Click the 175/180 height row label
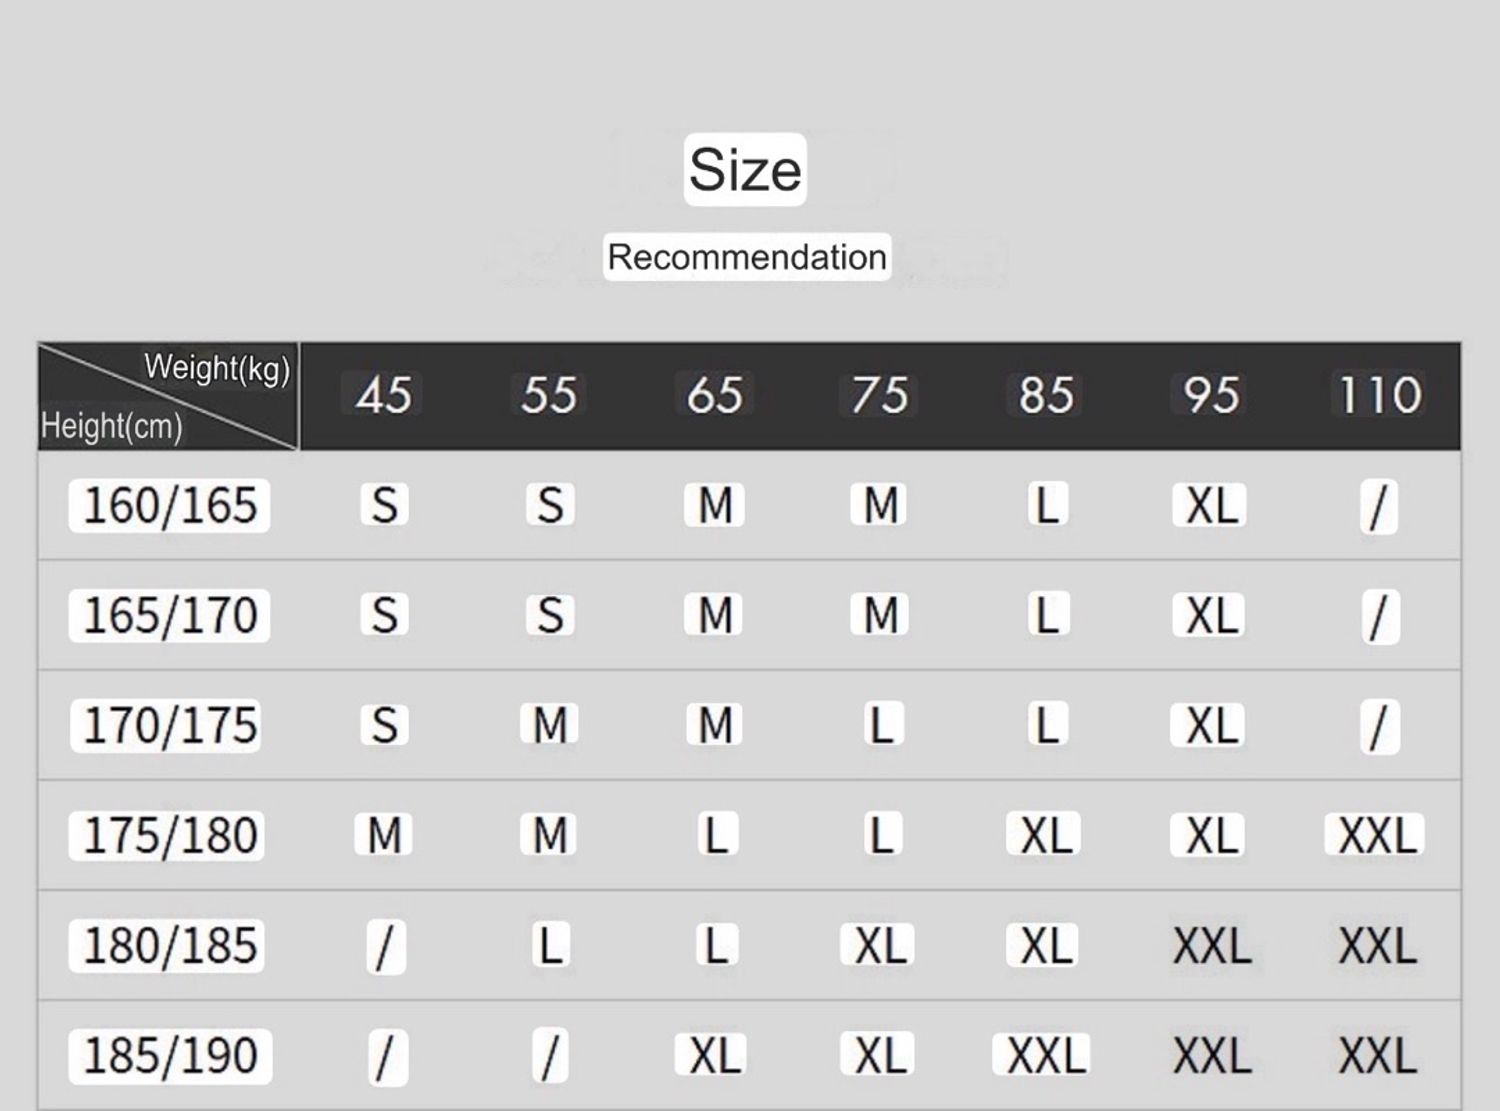 (170, 835)
